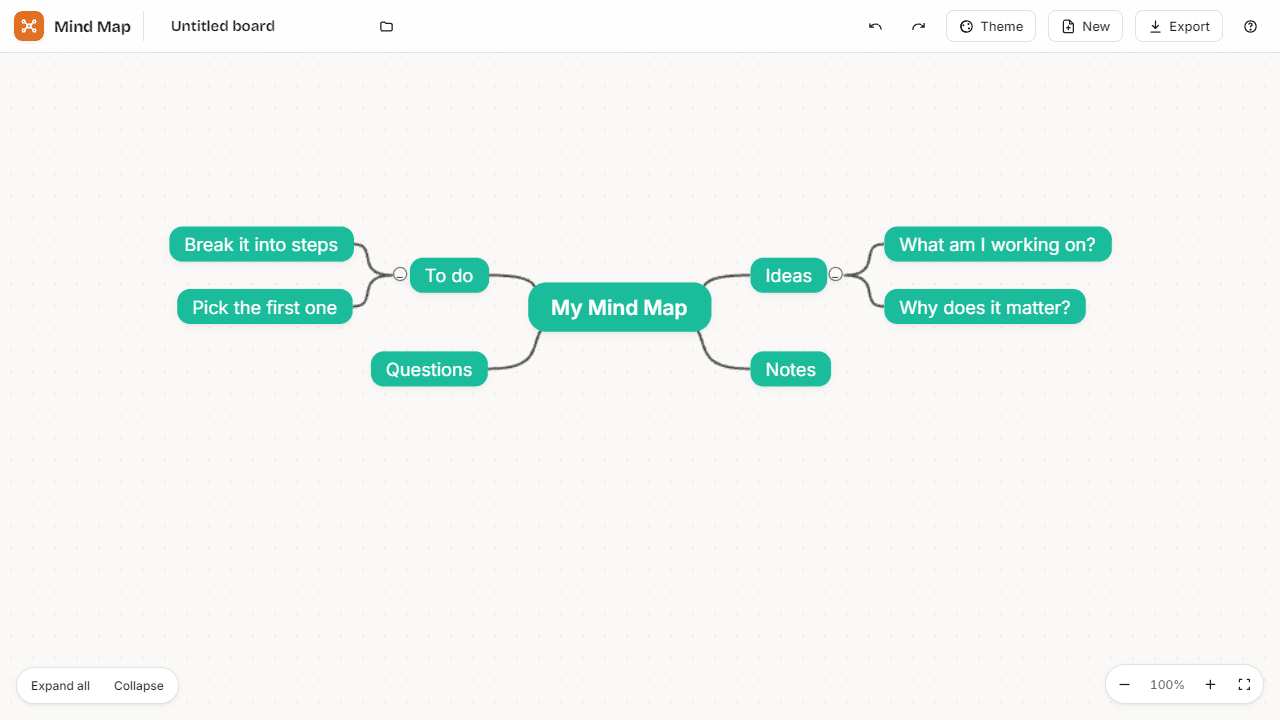Viewport: 1280px width, 720px height.
Task: Select the Notes node
Action: [791, 369]
